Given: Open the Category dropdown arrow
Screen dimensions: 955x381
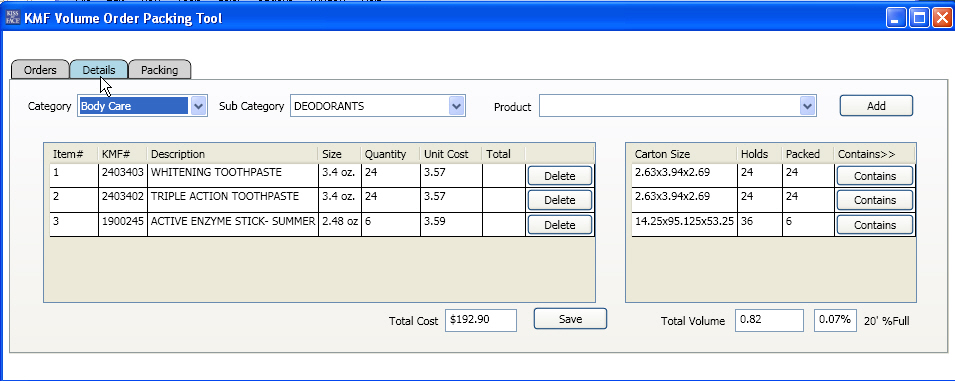Looking at the screenshot, I should pos(198,106).
